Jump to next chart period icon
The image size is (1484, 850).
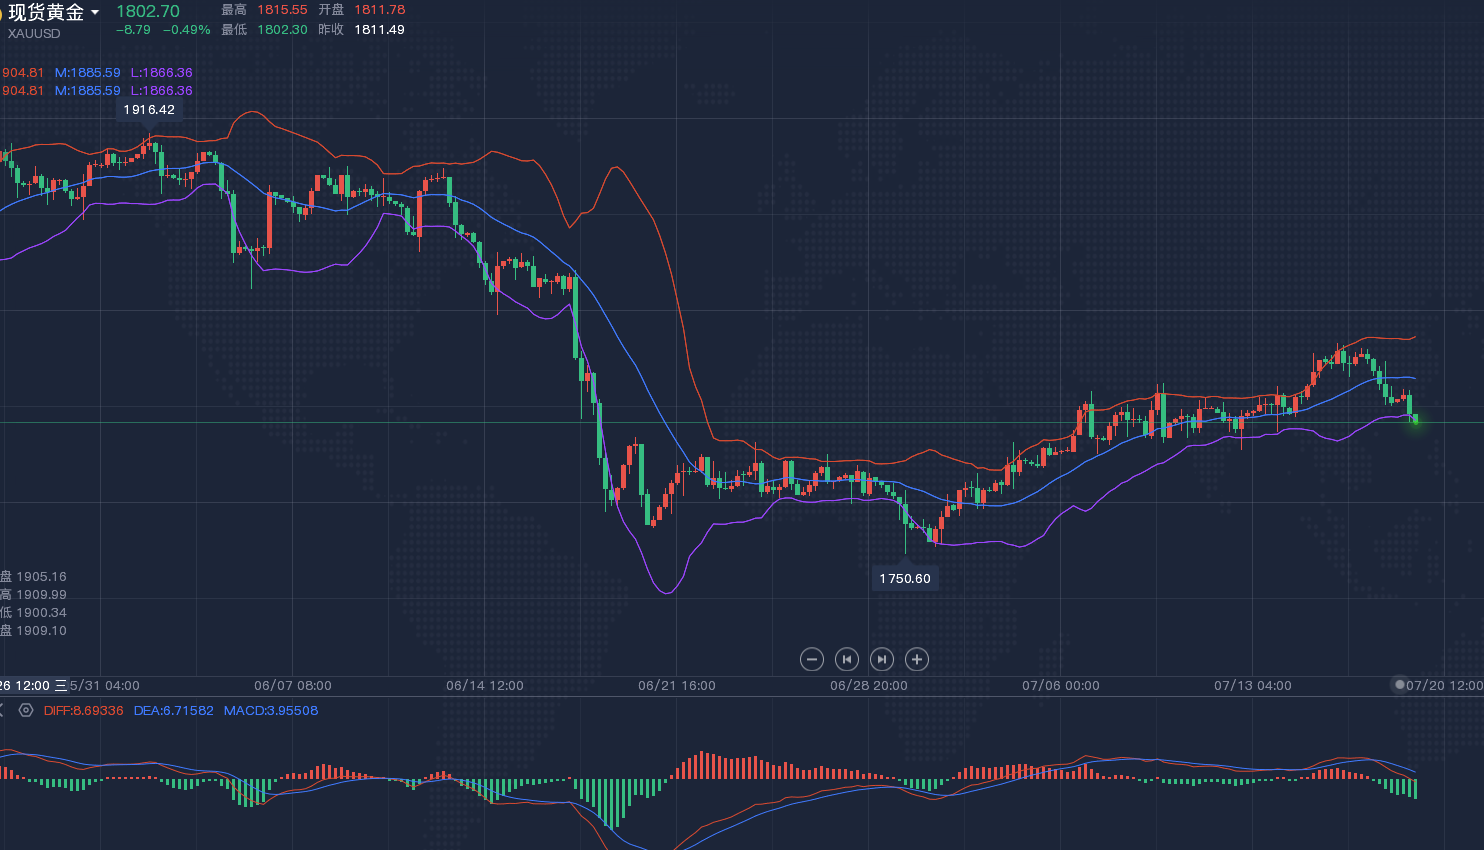click(882, 659)
